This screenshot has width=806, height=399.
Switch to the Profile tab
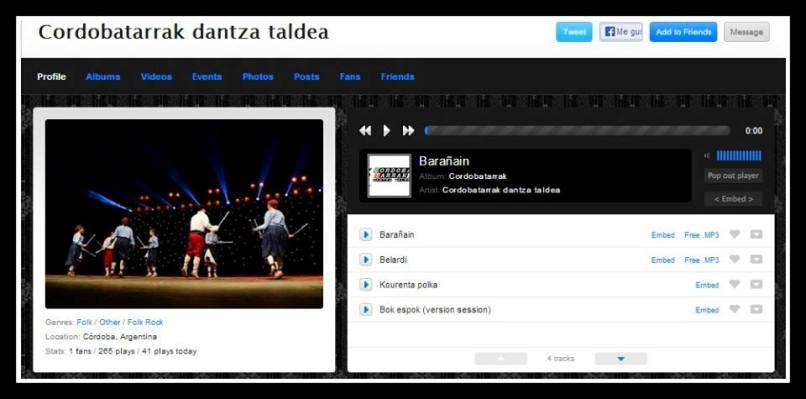click(51, 77)
